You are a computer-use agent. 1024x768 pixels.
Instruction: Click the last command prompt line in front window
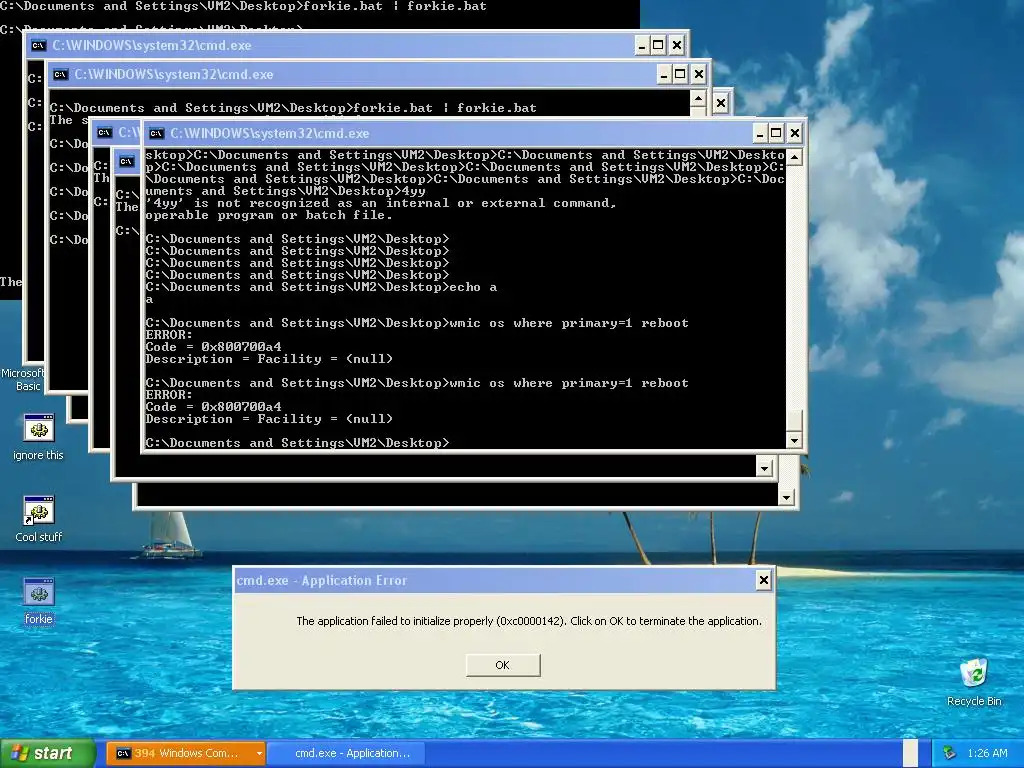(x=297, y=443)
